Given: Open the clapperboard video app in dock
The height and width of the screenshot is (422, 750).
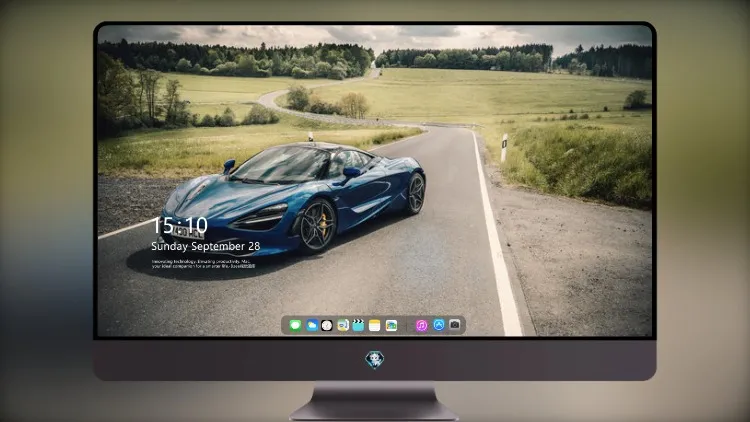Looking at the screenshot, I should 358,325.
